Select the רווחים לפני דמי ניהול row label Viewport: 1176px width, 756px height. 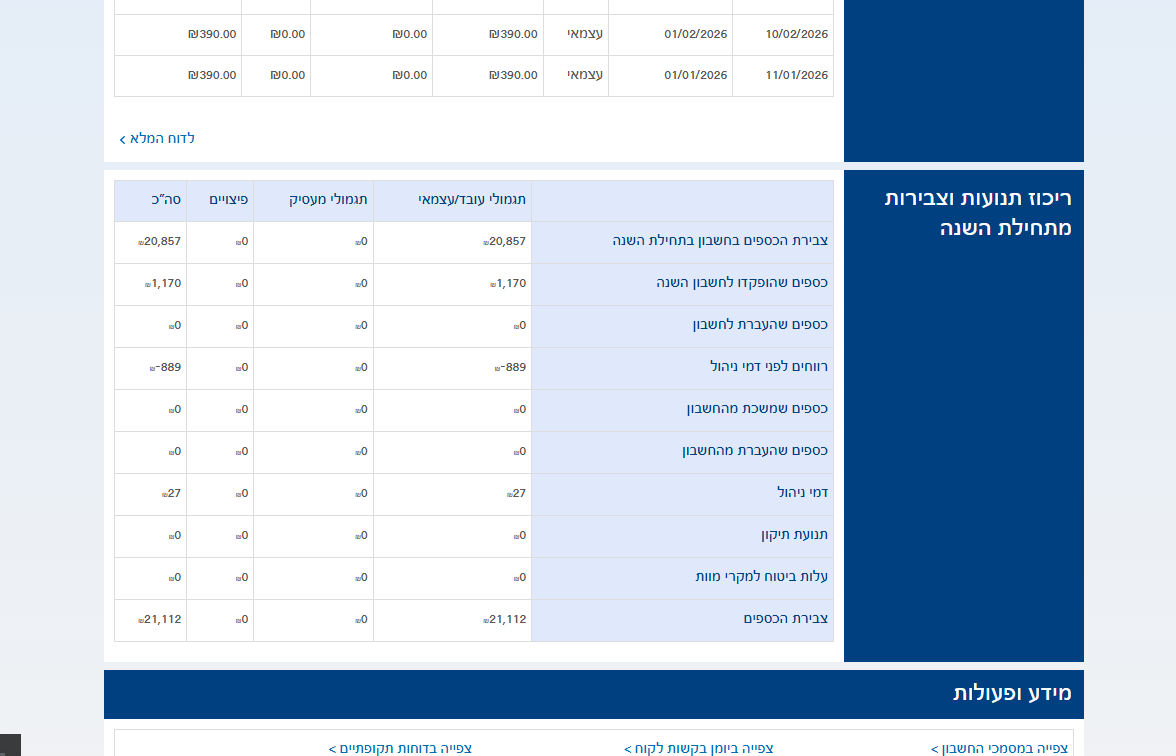coord(768,367)
